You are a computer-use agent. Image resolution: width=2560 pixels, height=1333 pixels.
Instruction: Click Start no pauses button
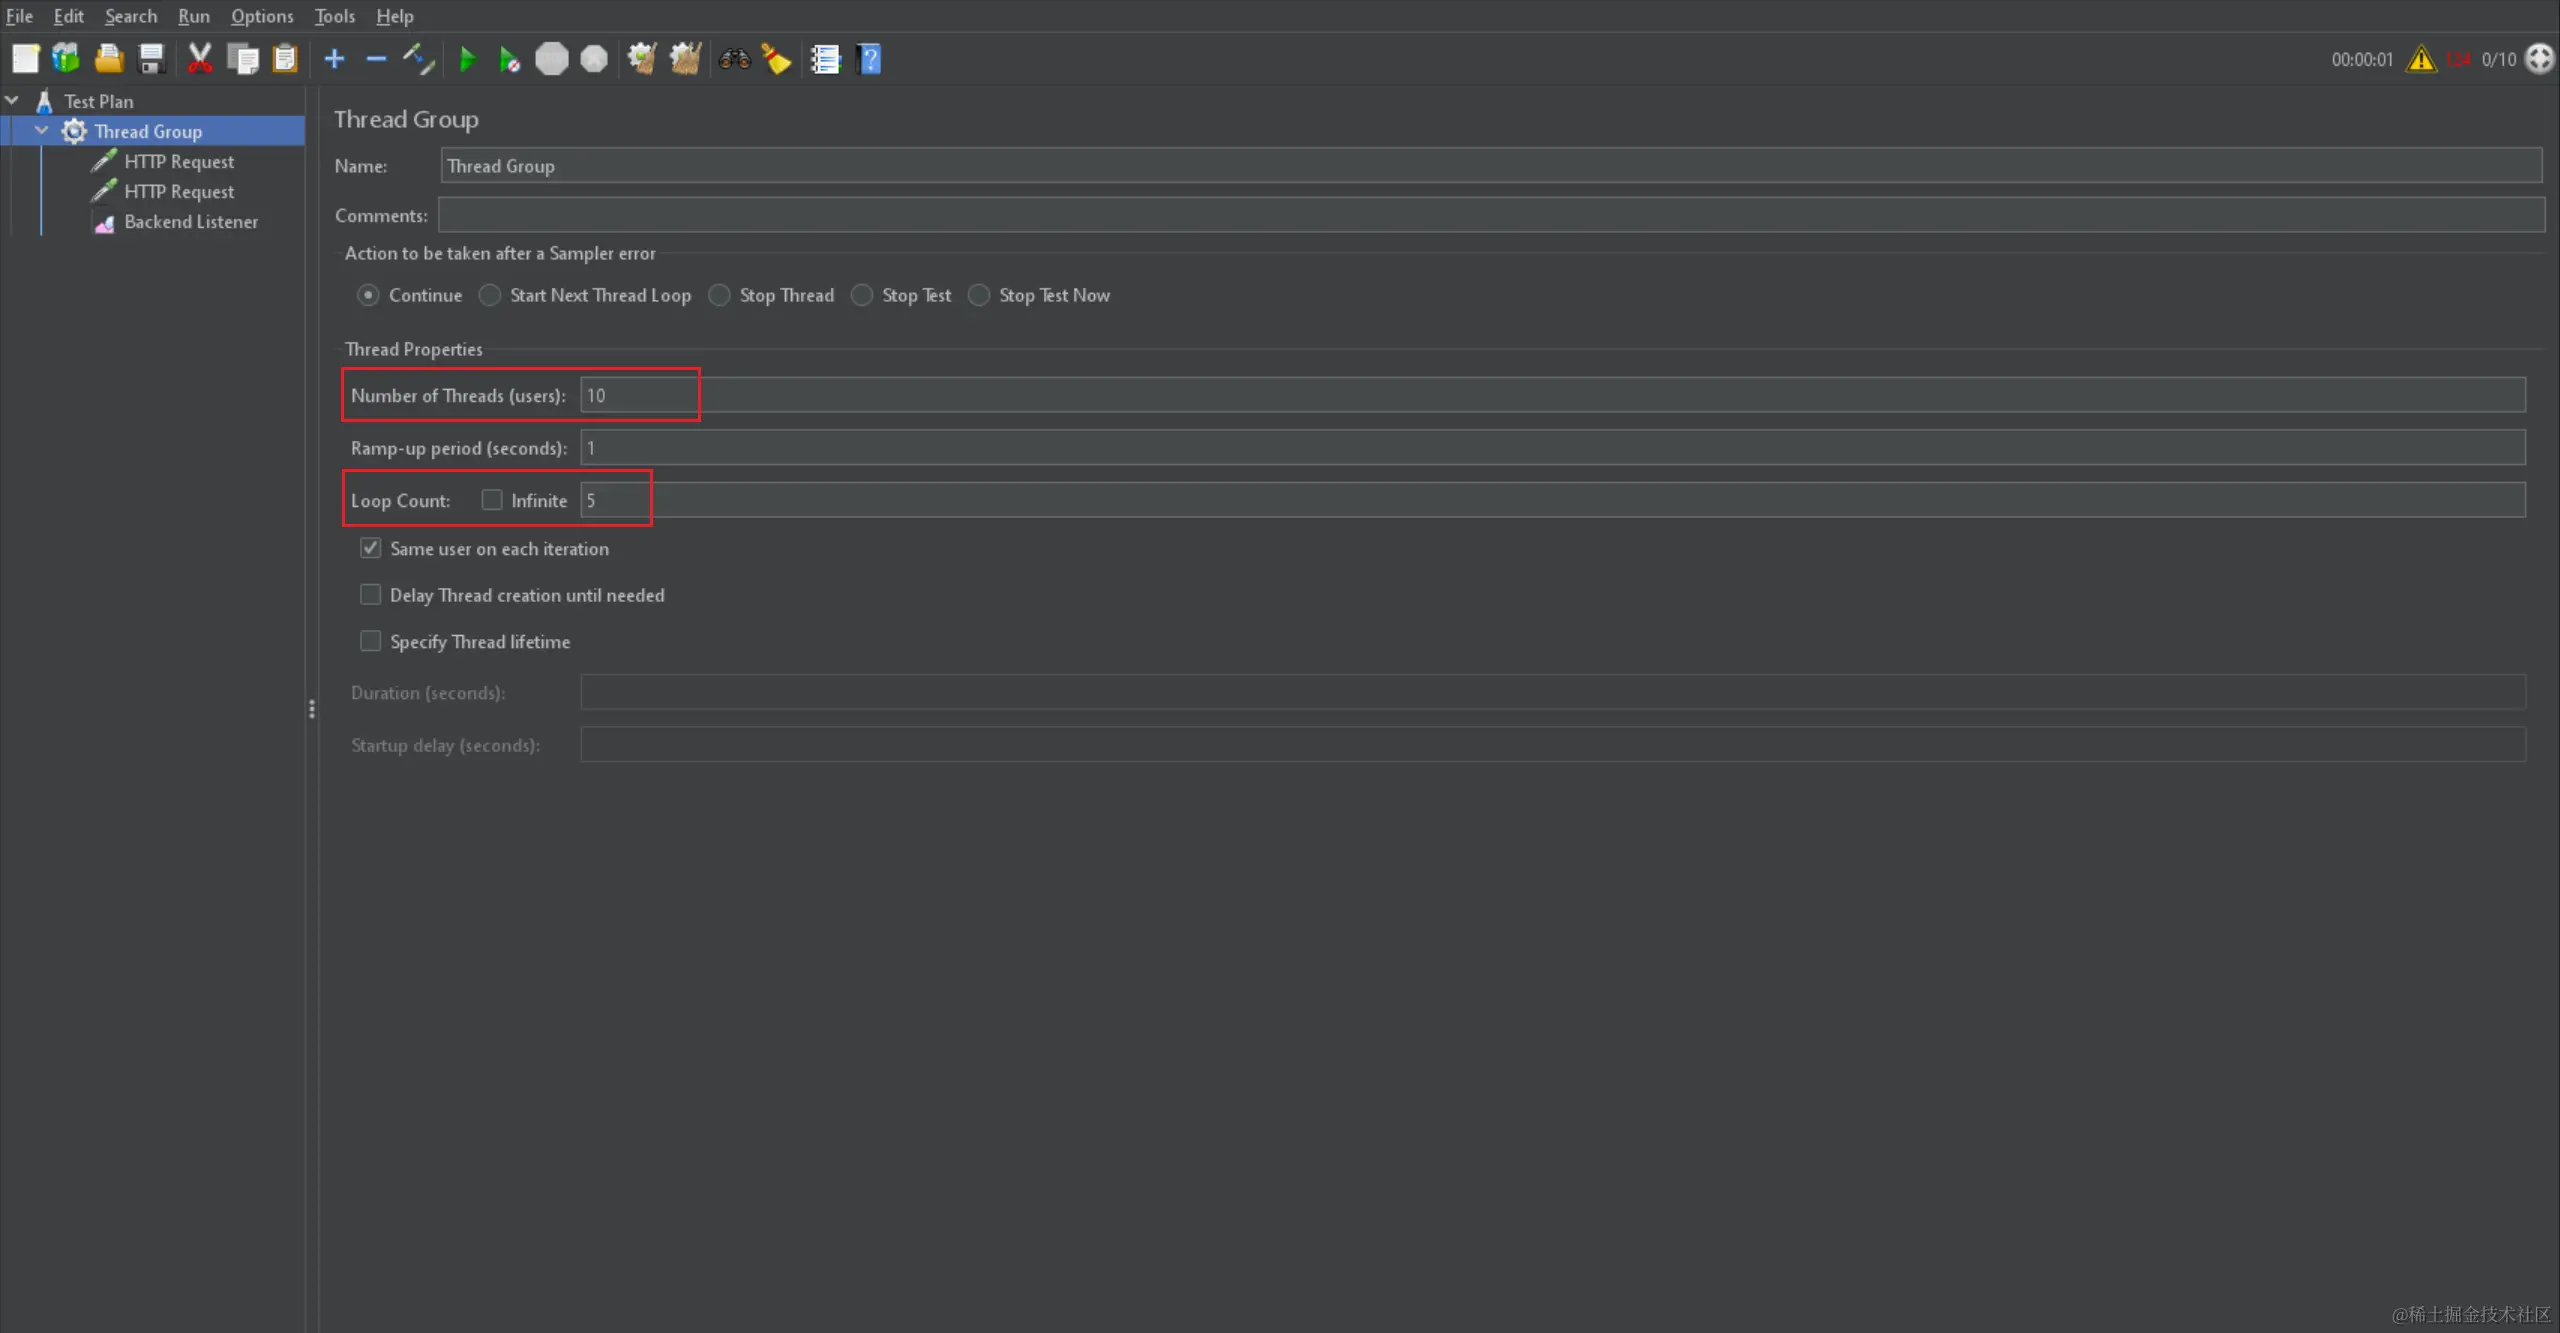coord(509,59)
